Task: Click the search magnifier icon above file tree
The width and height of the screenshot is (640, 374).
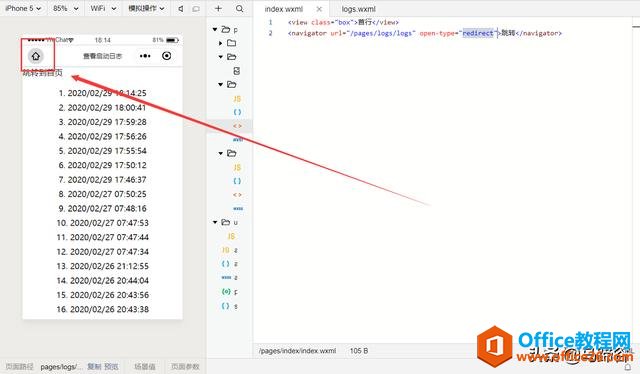Action: click(240, 8)
